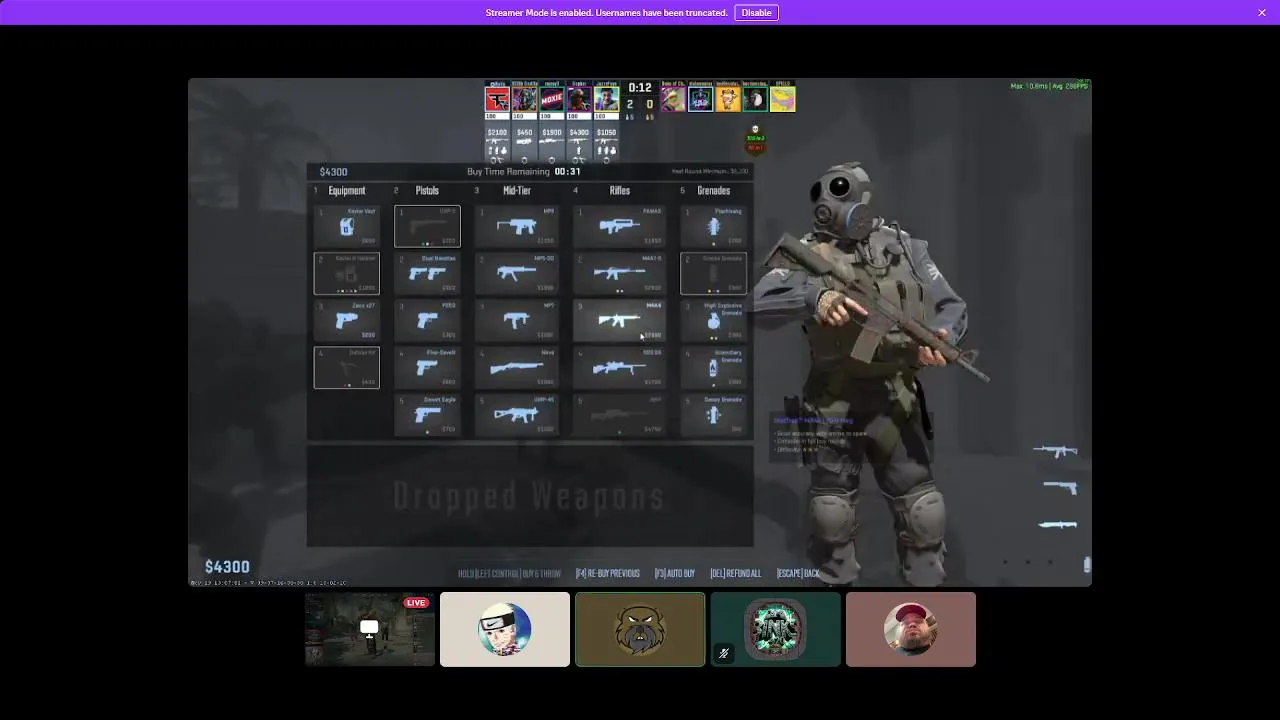This screenshot has height=720, width=1280.
Task: Select the red cap participant tile
Action: coord(911,629)
